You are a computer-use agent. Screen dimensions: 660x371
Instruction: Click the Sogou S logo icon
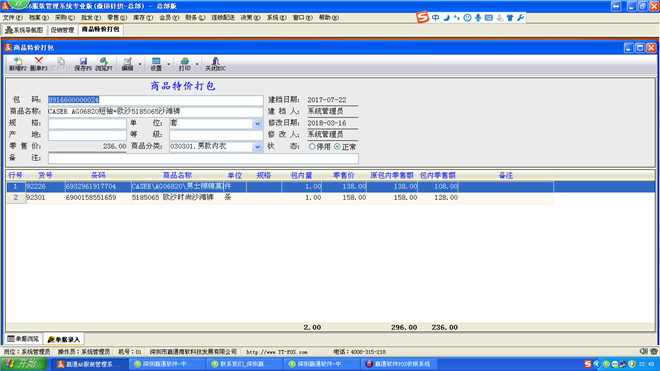click(422, 17)
